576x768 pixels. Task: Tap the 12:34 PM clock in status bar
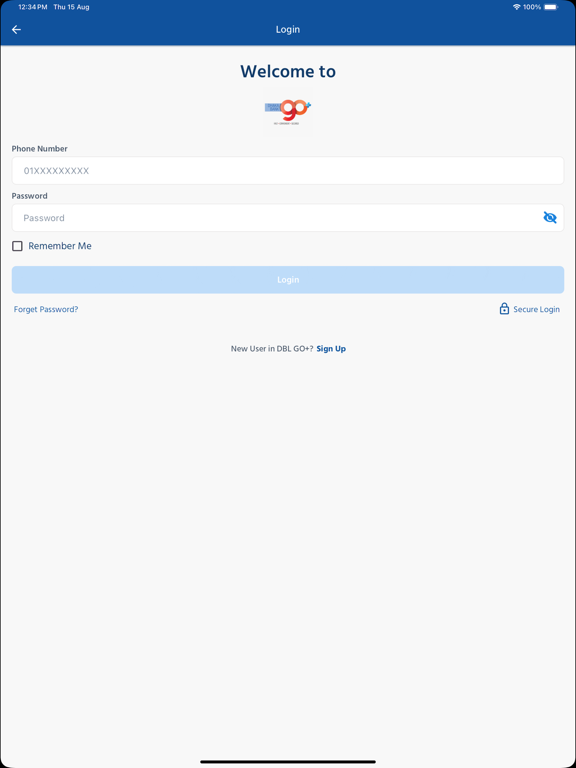pos(32,7)
